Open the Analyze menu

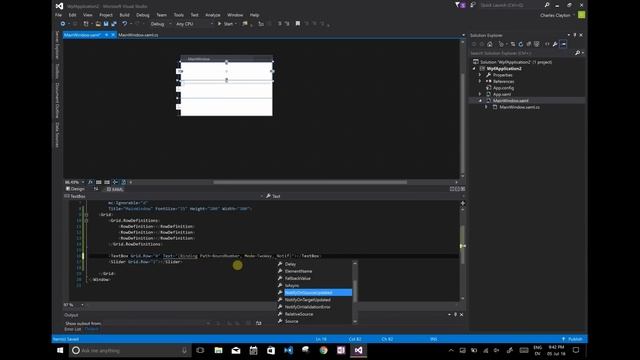pyautogui.click(x=213, y=15)
